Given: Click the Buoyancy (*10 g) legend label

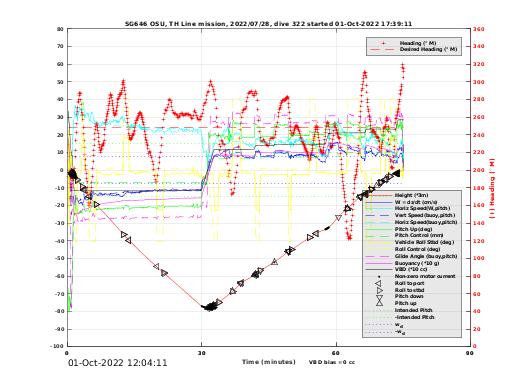Looking at the screenshot, I should 417,263.
